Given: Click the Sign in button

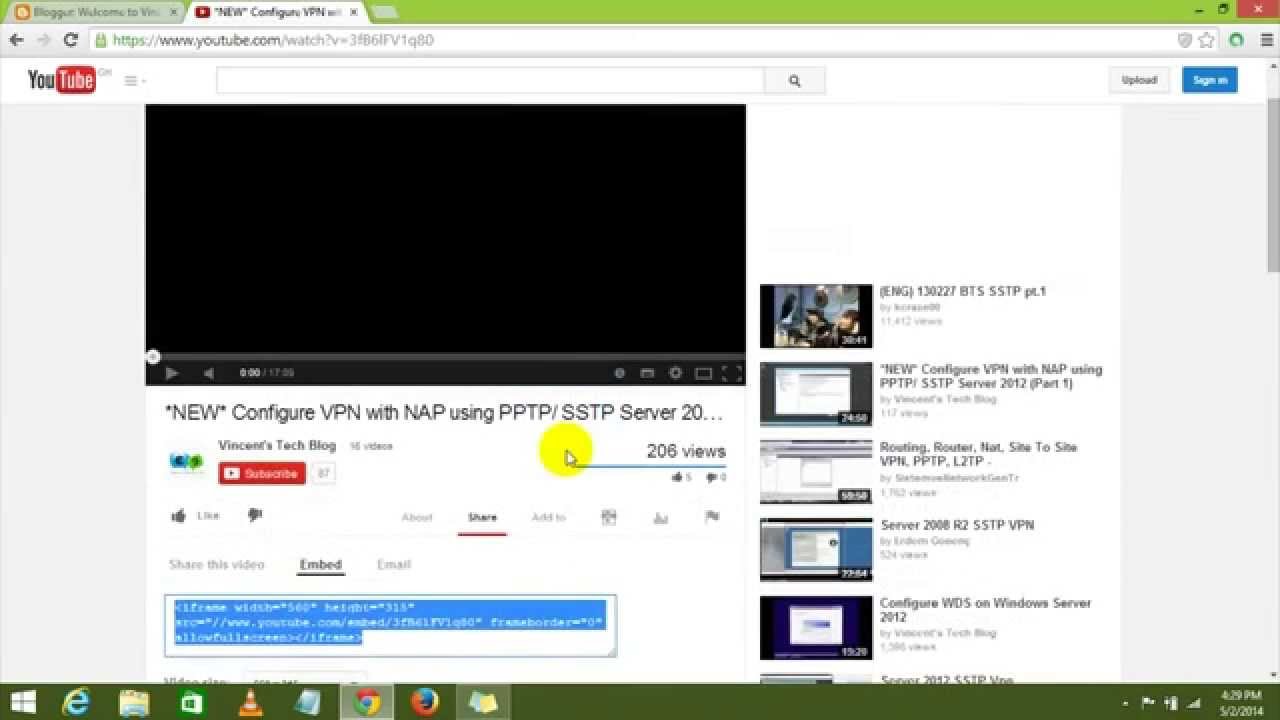Looking at the screenshot, I should tap(1210, 80).
